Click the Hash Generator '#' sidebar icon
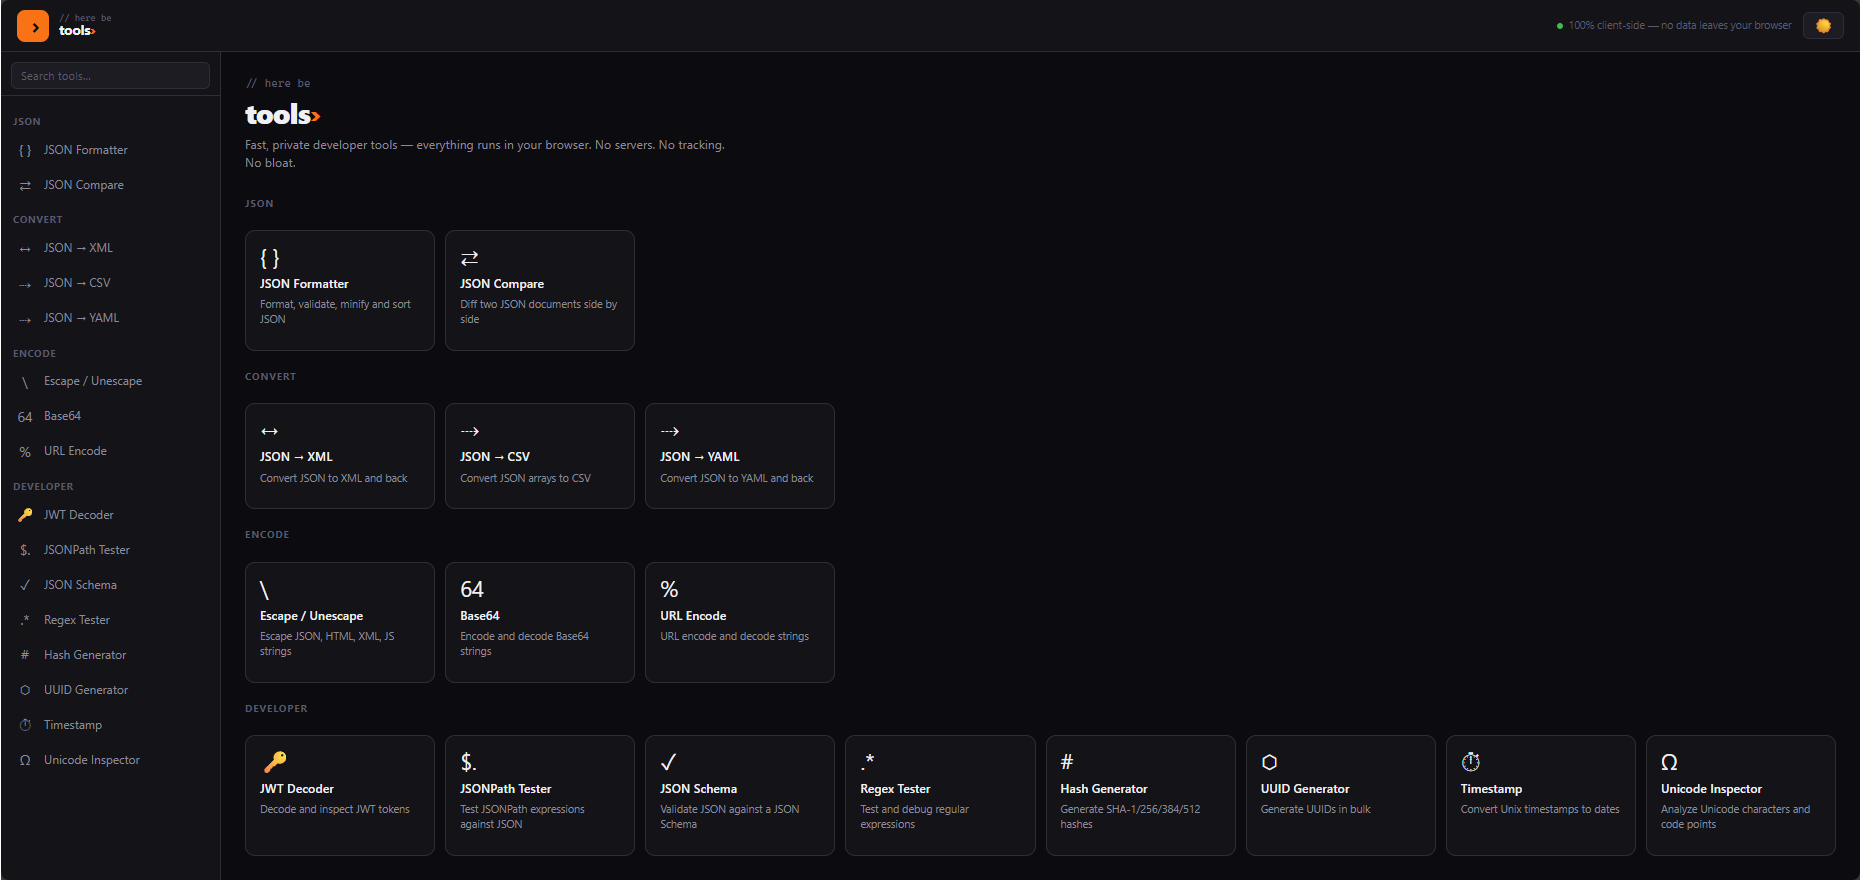1860x880 pixels. [25, 655]
